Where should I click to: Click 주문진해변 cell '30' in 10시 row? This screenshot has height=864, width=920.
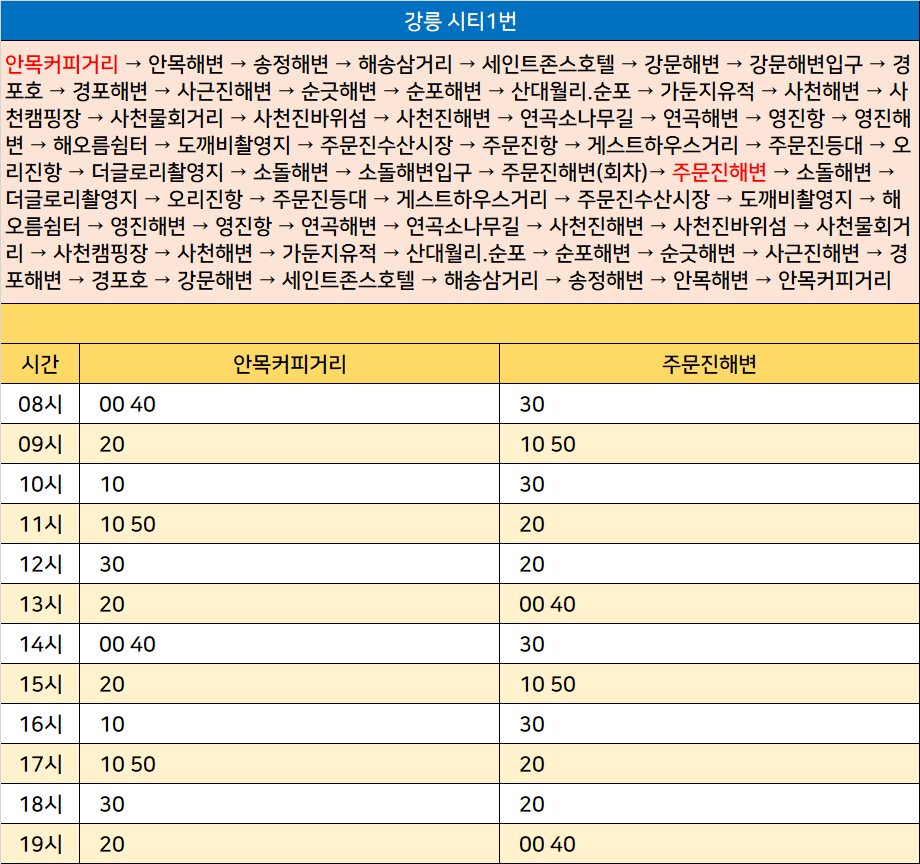coord(709,484)
